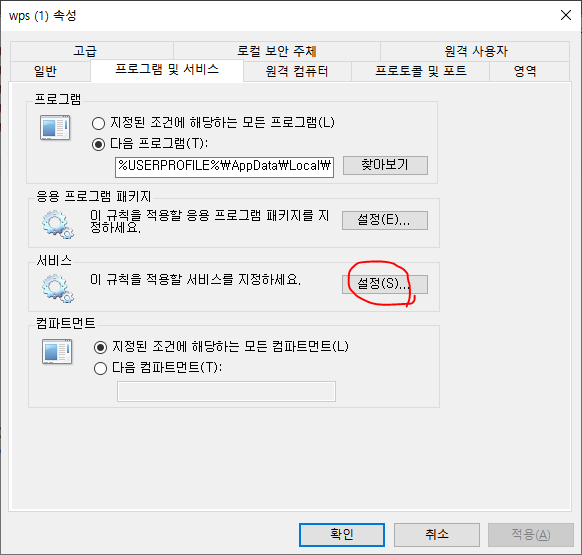Open the service 설정(S)... button
582x555 pixels.
click(x=385, y=284)
